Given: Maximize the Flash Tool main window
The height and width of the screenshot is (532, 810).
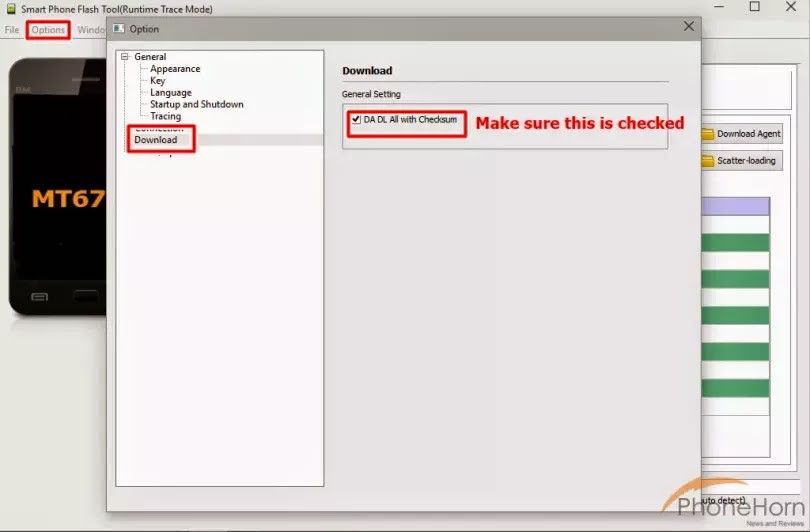Looking at the screenshot, I should 755,6.
